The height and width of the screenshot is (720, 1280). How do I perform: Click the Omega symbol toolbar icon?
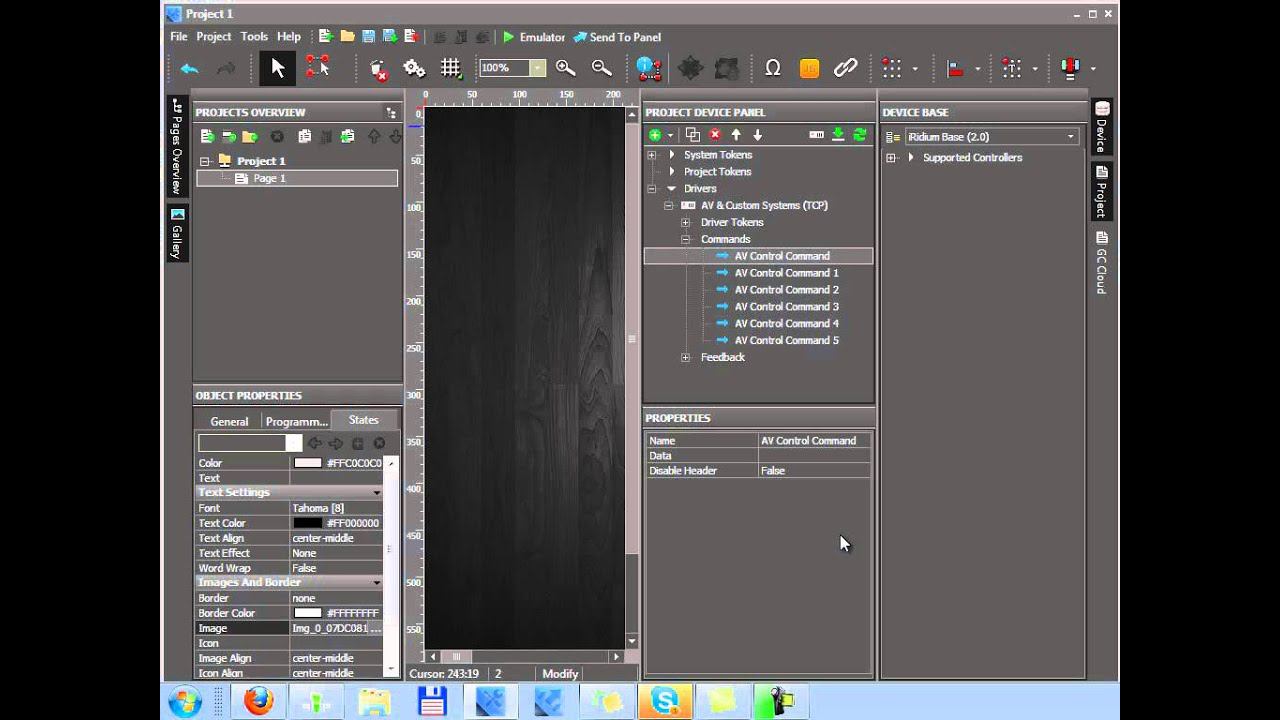(x=772, y=68)
